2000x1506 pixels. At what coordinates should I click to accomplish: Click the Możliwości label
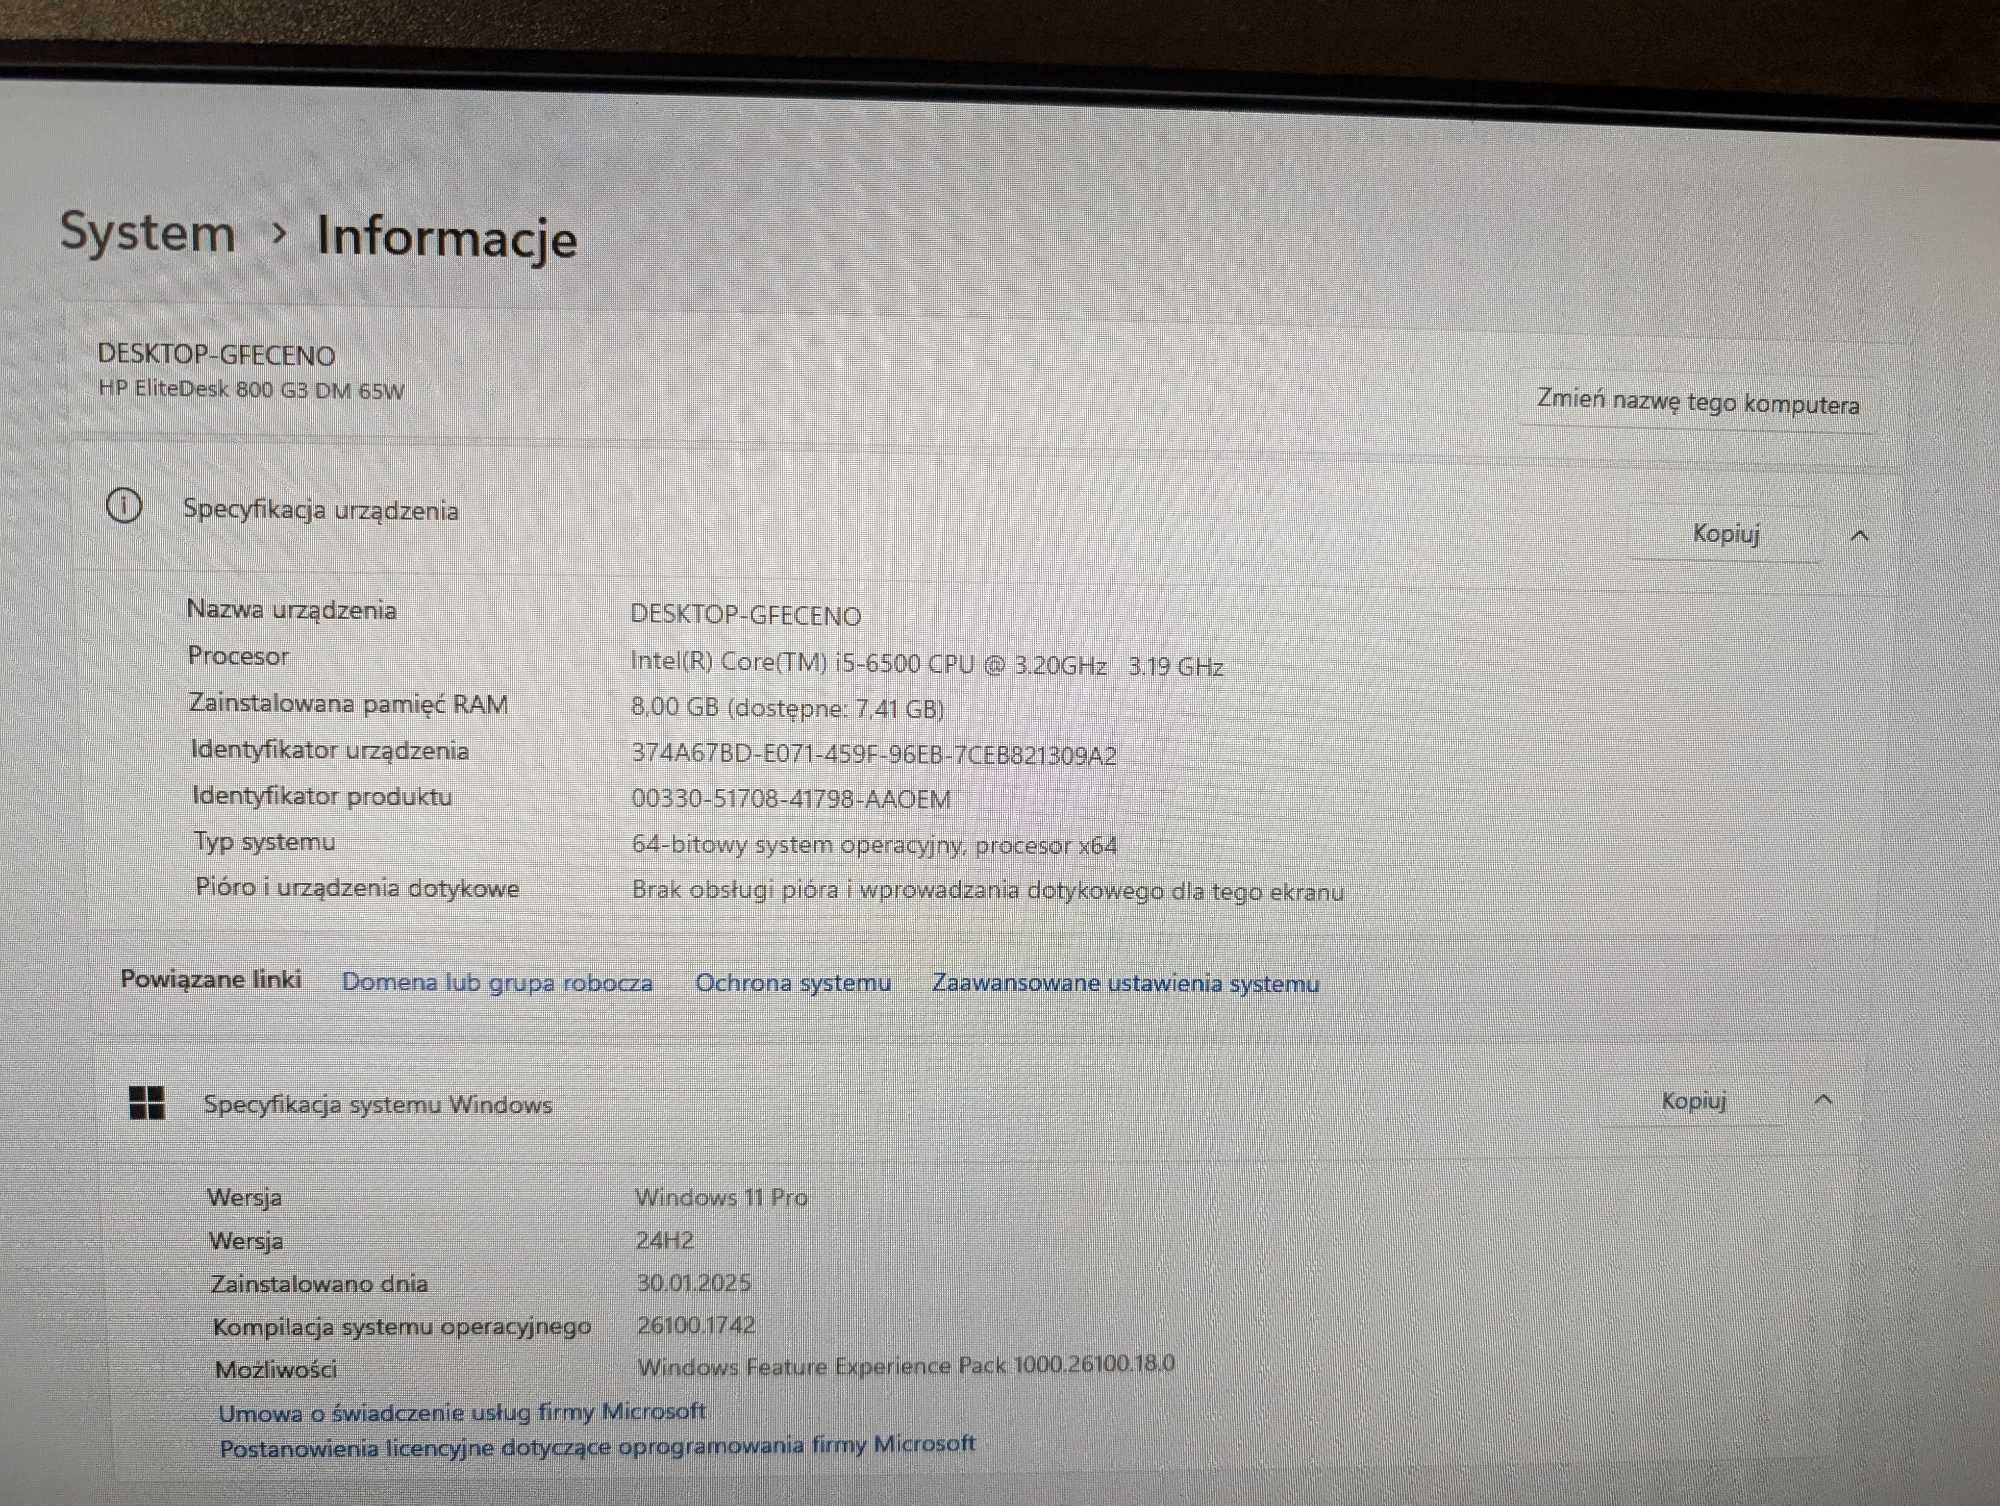click(275, 1369)
